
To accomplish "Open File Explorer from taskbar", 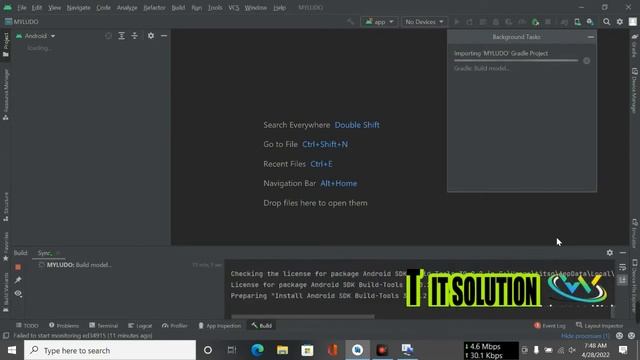I will tap(282, 350).
